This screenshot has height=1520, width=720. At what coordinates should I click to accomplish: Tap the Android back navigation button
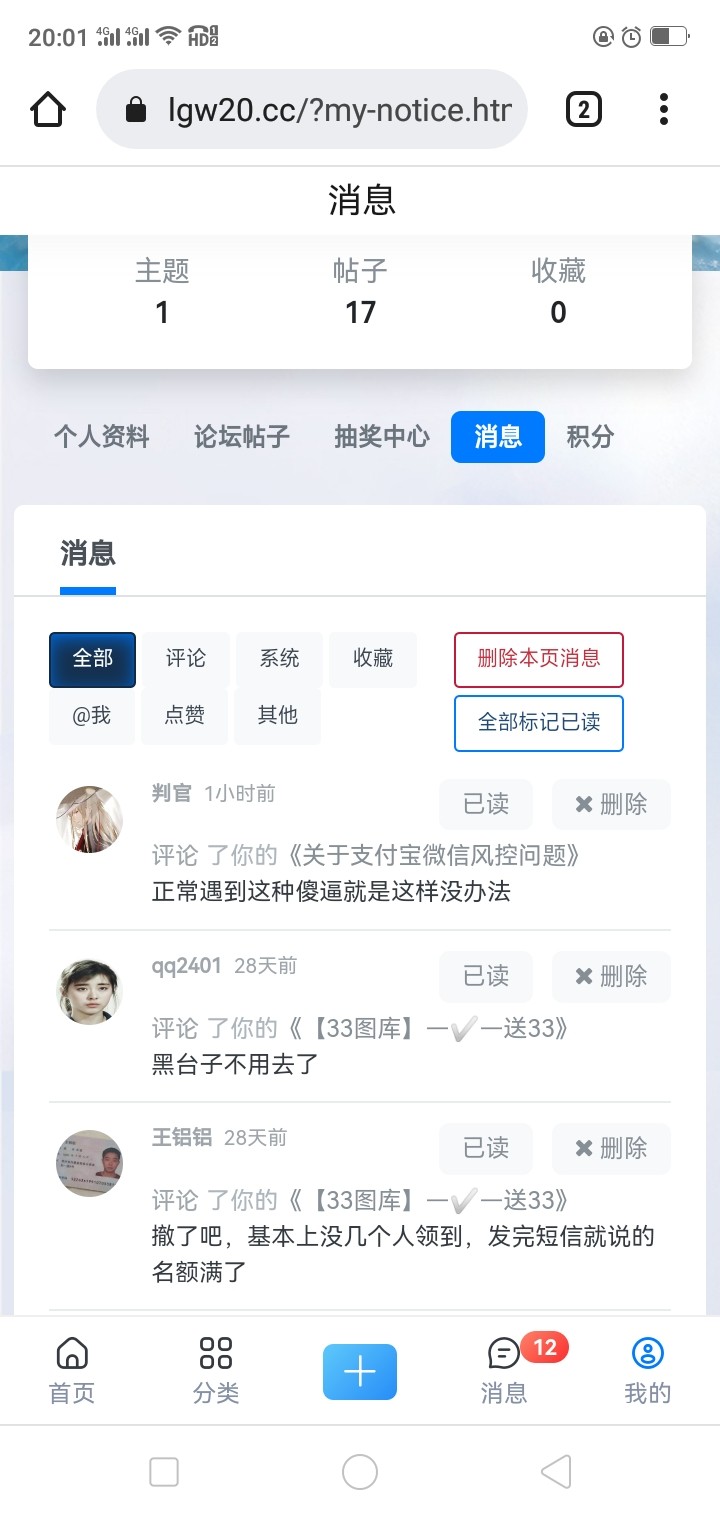(556, 1472)
